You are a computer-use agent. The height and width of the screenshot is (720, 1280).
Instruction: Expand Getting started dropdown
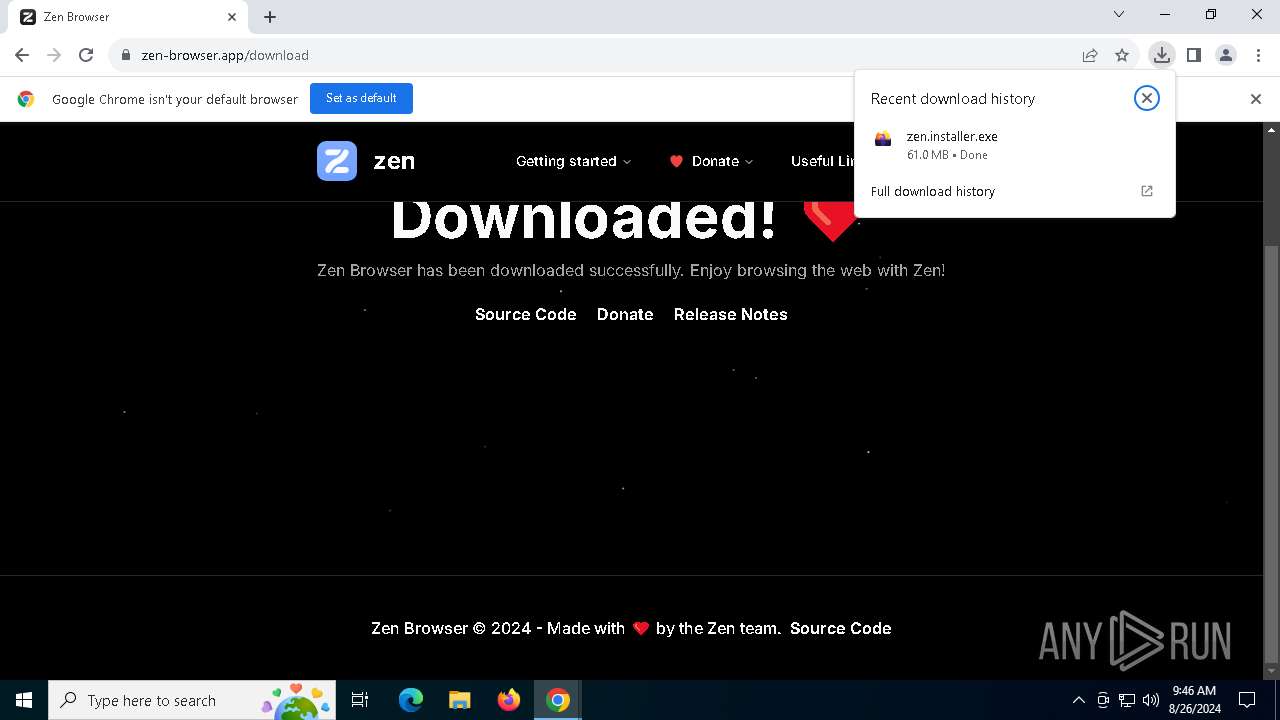click(x=573, y=161)
